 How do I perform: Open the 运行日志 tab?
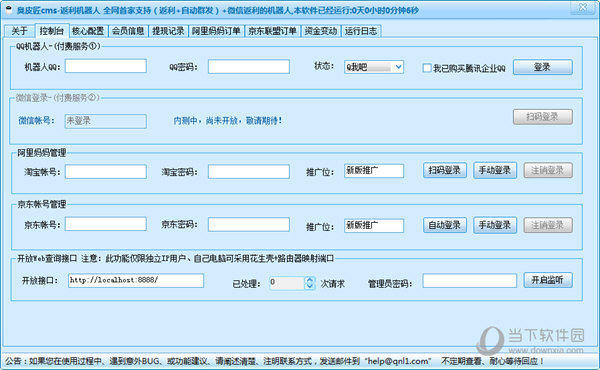point(361,31)
